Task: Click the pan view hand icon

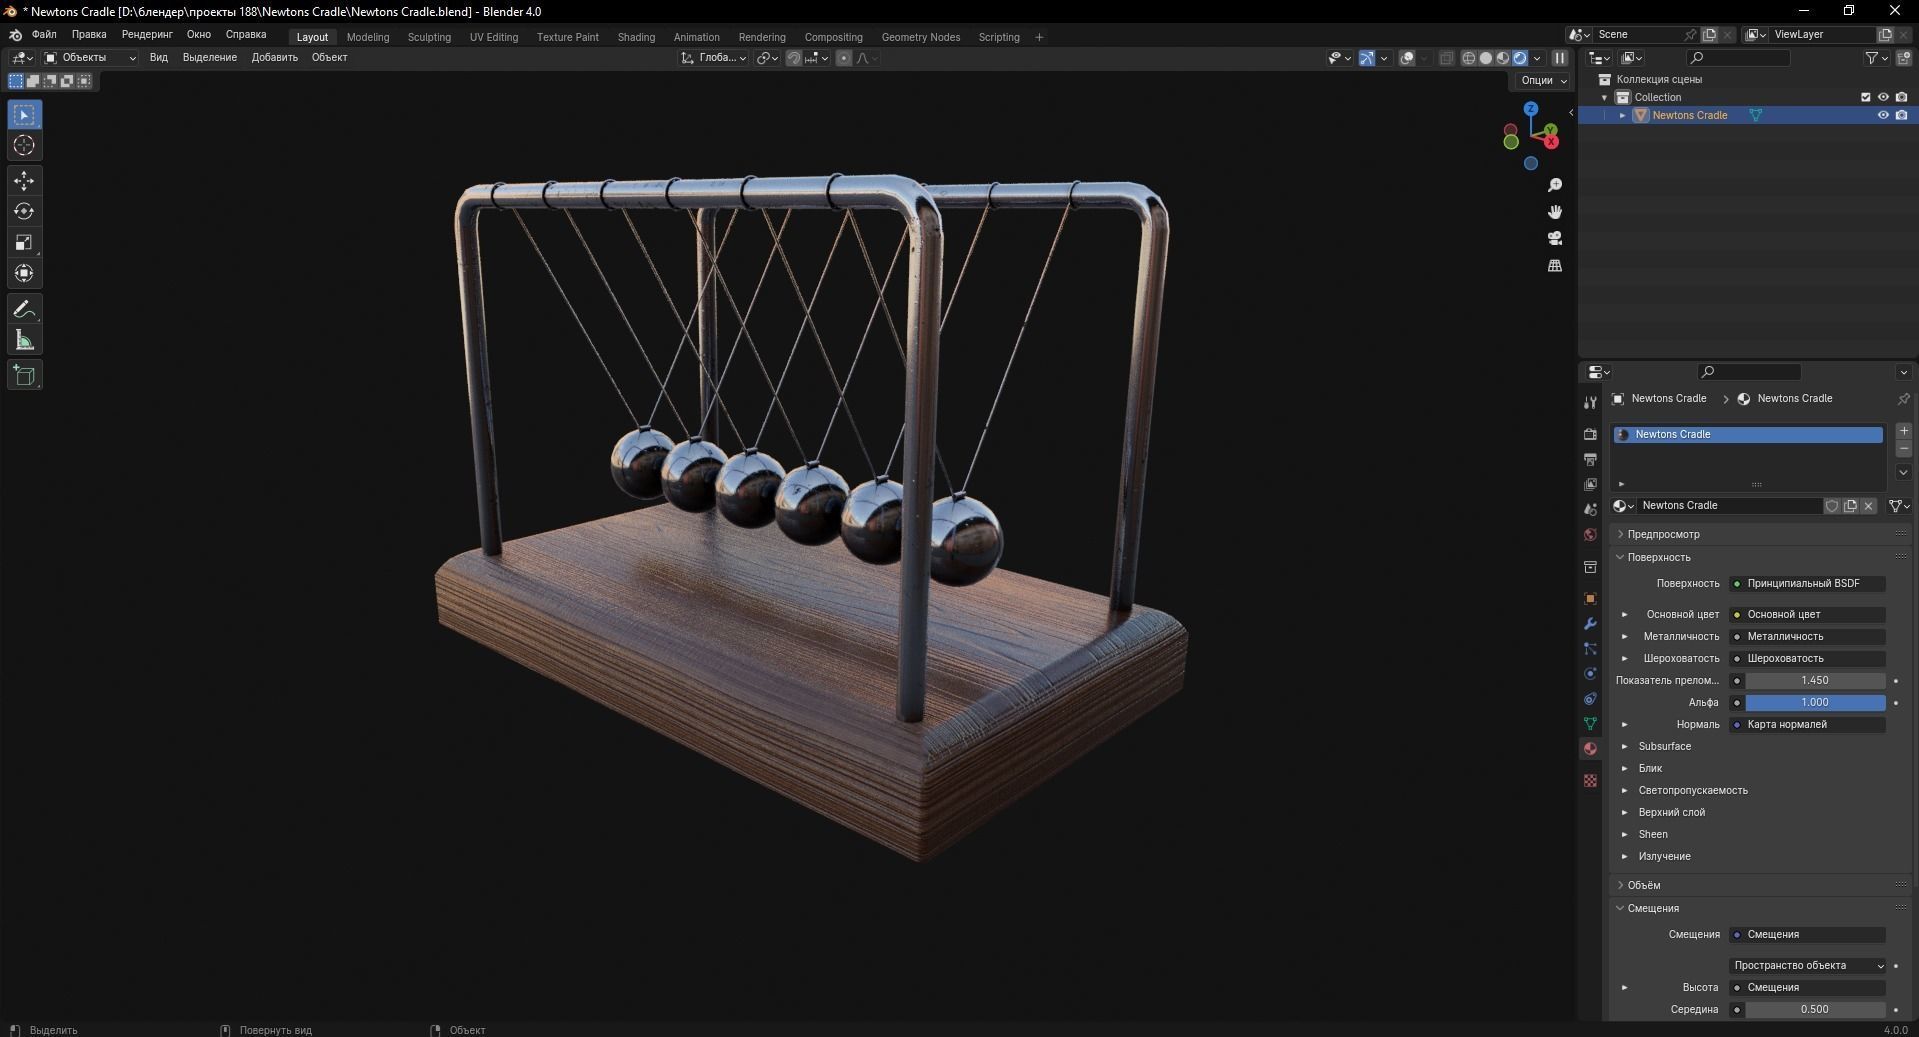Action: 1555,212
